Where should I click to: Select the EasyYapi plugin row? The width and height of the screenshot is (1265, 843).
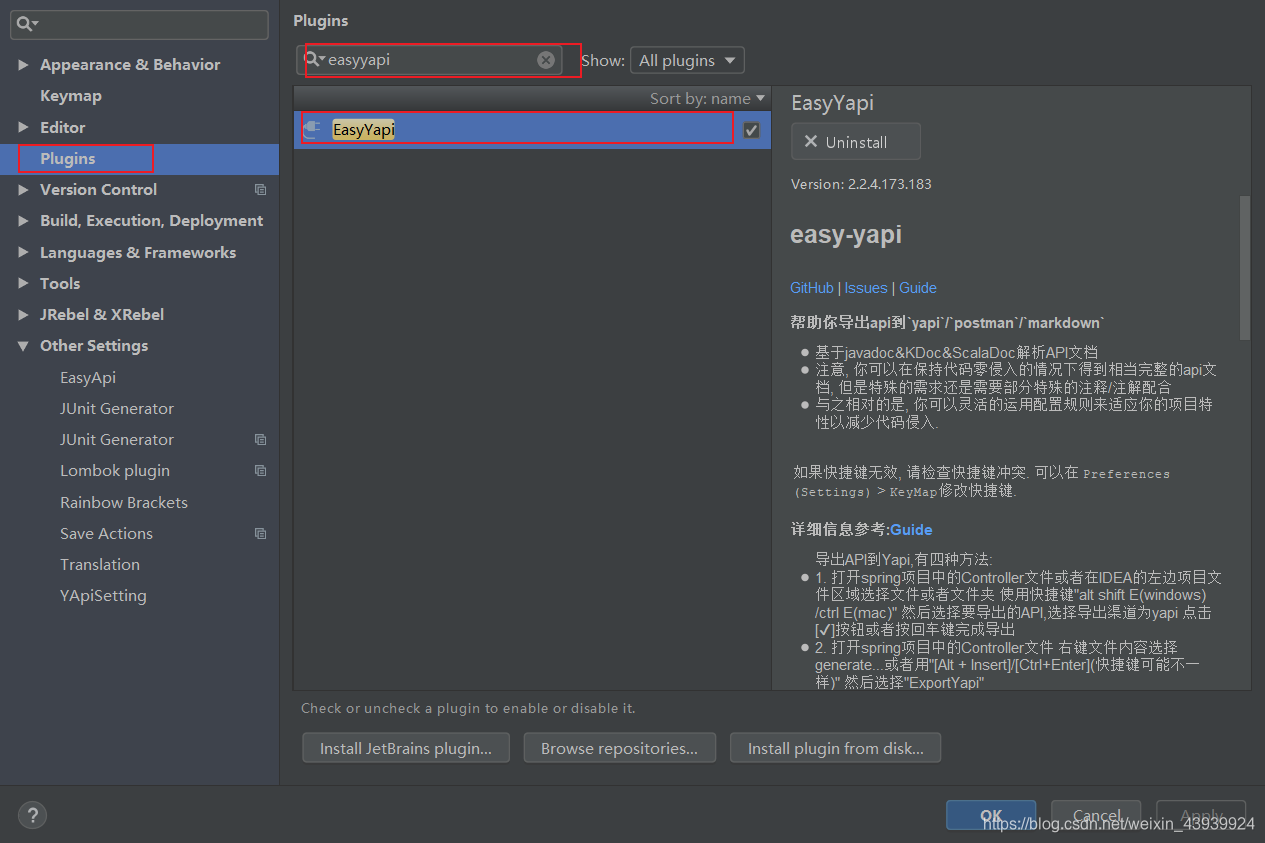[532, 130]
